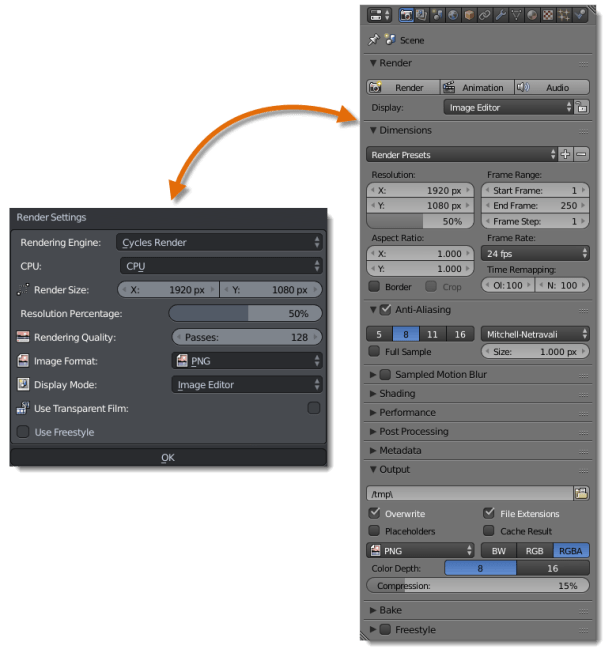Browse output folder with the file icon

tap(581, 493)
